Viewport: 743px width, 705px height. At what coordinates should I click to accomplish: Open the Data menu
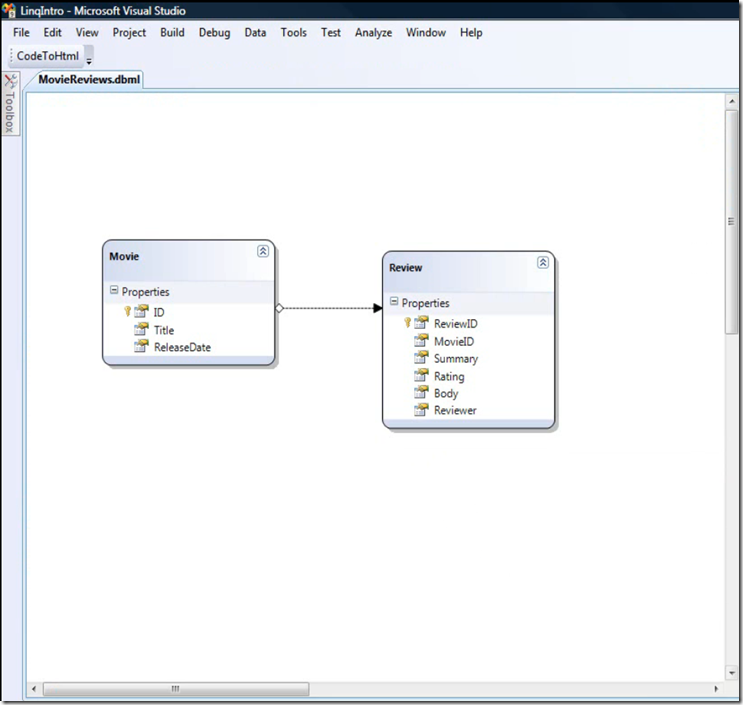(255, 33)
